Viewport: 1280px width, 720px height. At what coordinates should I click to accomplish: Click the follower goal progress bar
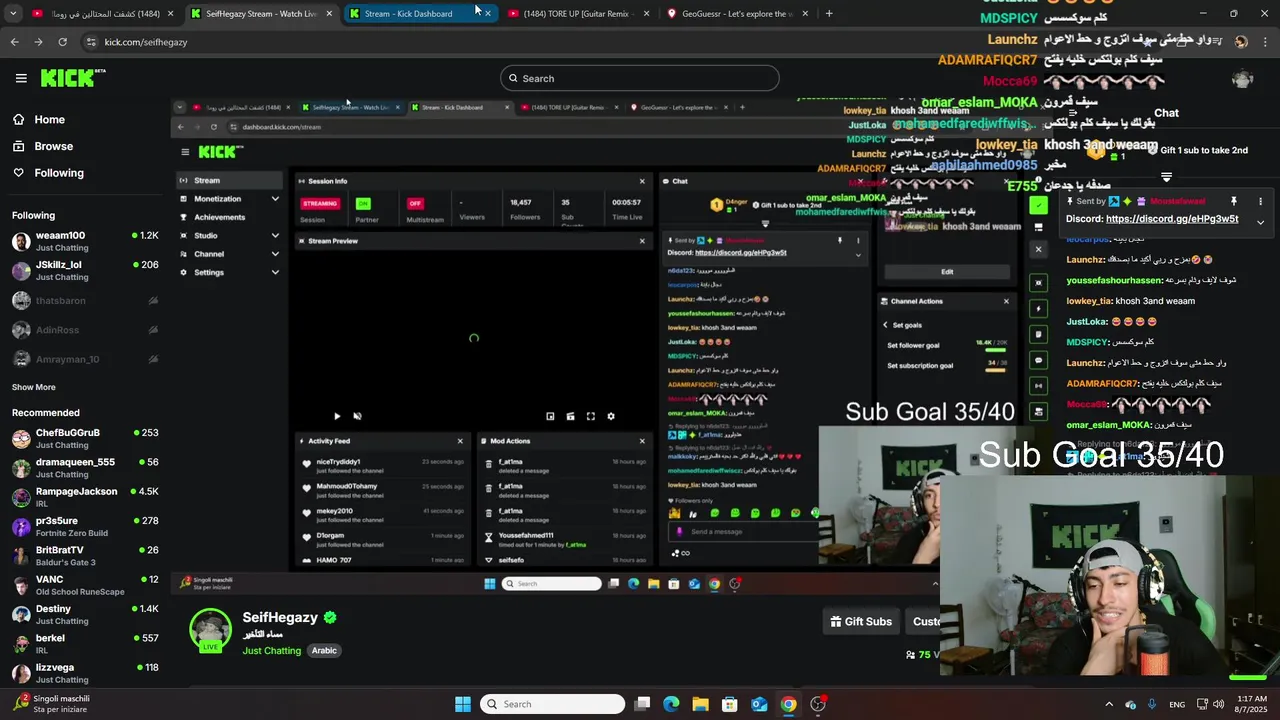pyautogui.click(x=995, y=351)
